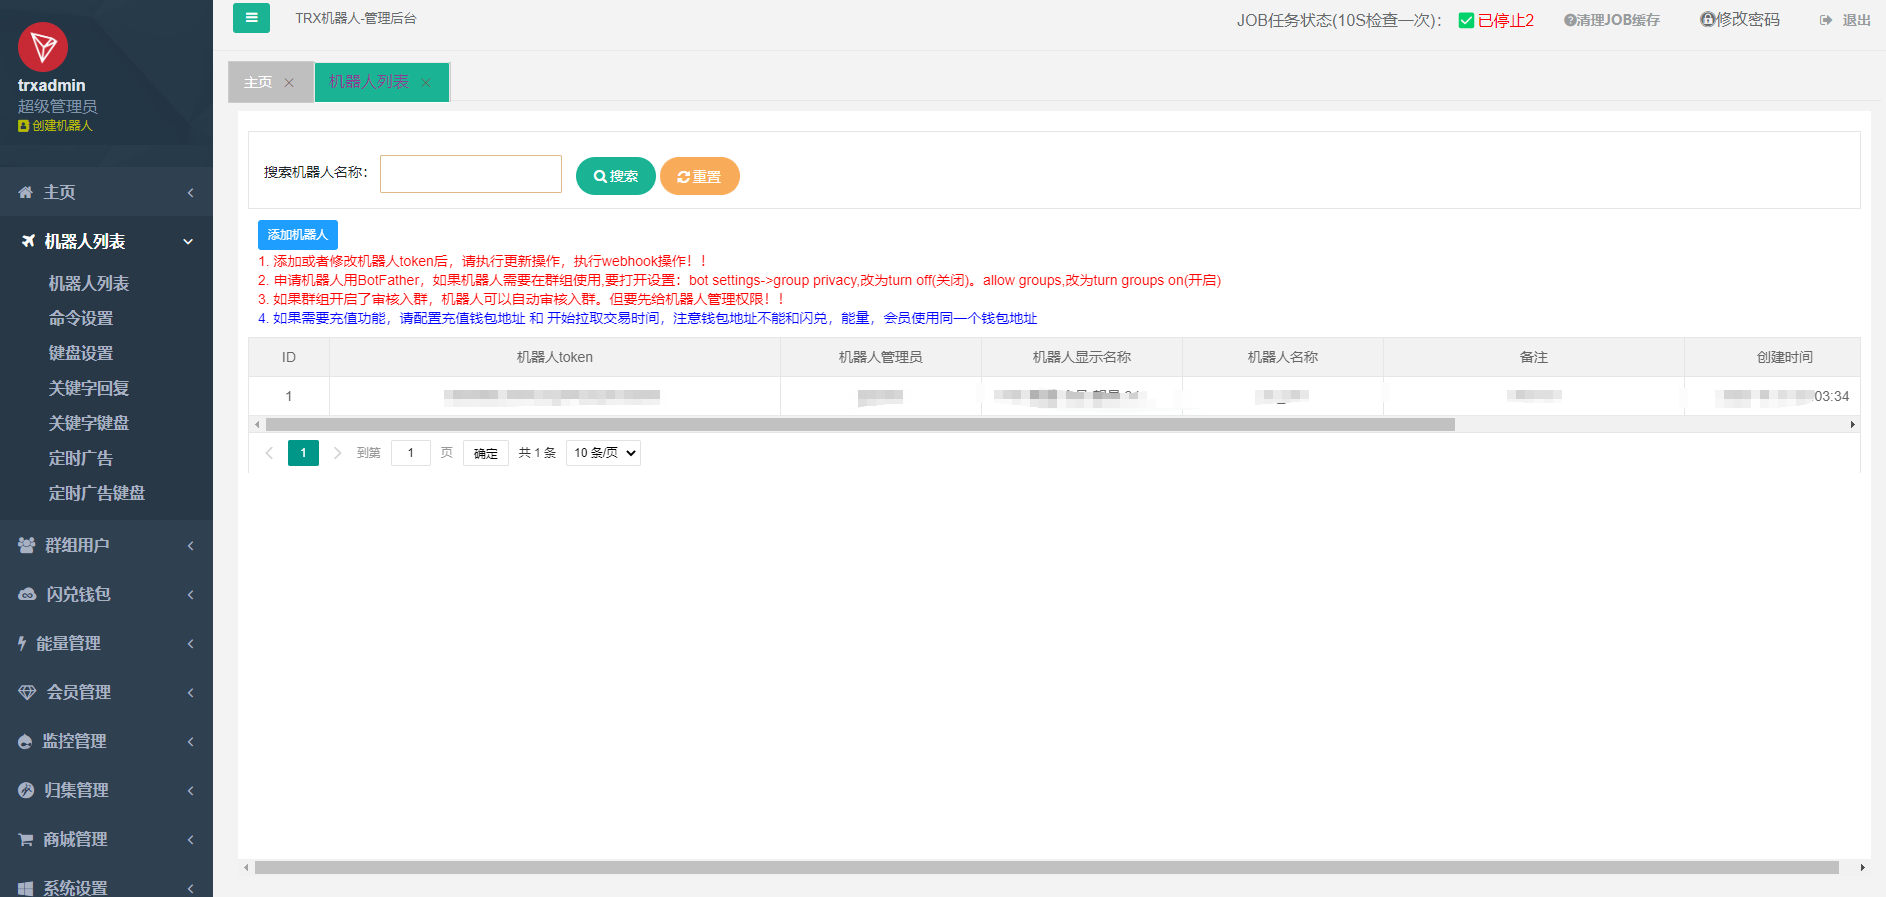1886x897 pixels.
Task: Open 关键字键盘 submenu item
Action: click(89, 424)
